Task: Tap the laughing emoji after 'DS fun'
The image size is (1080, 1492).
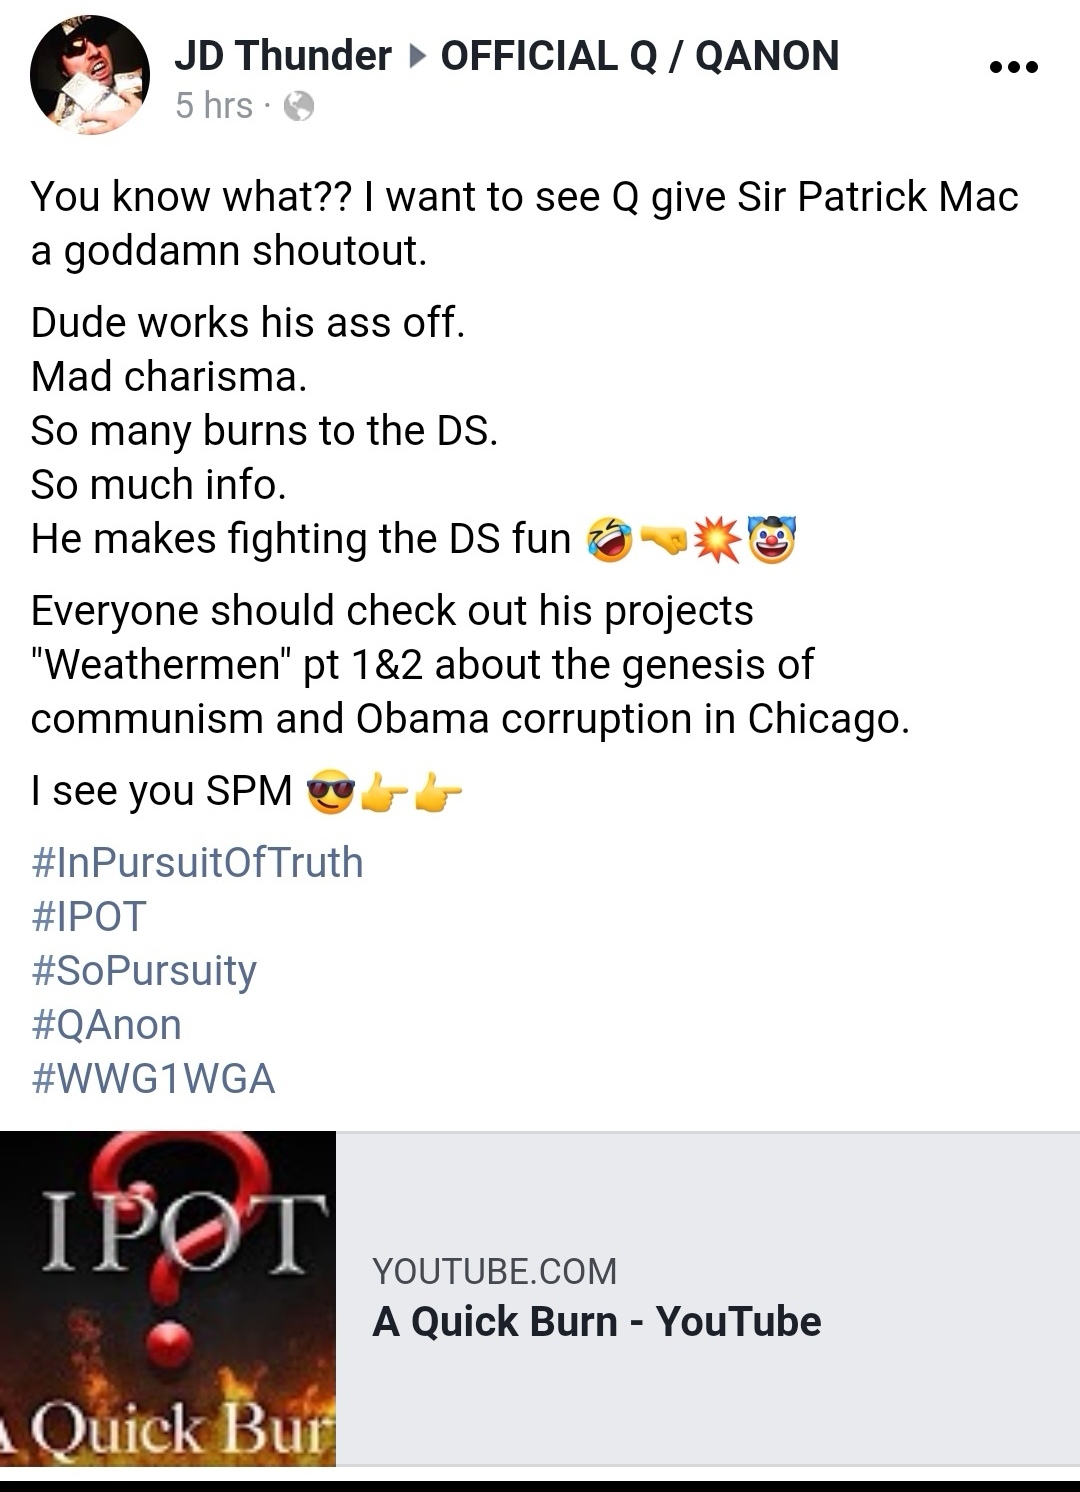Action: click(610, 540)
